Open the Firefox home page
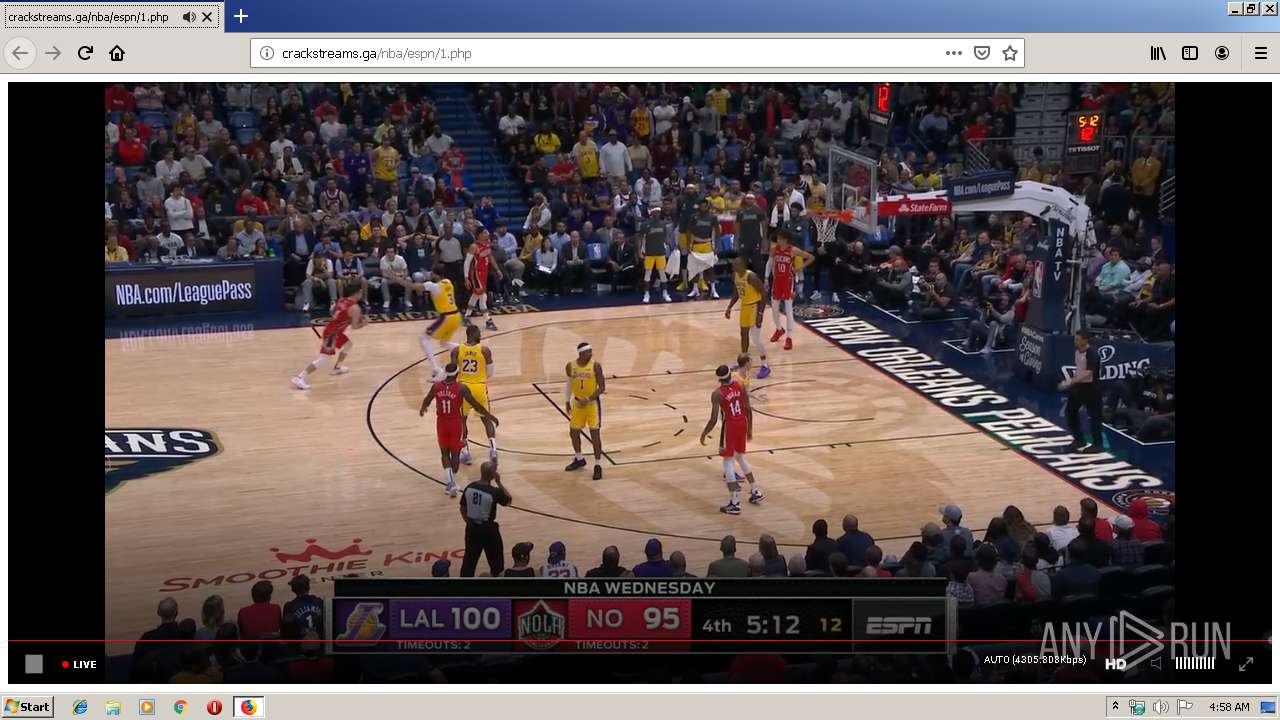This screenshot has height=720, width=1280. click(117, 53)
